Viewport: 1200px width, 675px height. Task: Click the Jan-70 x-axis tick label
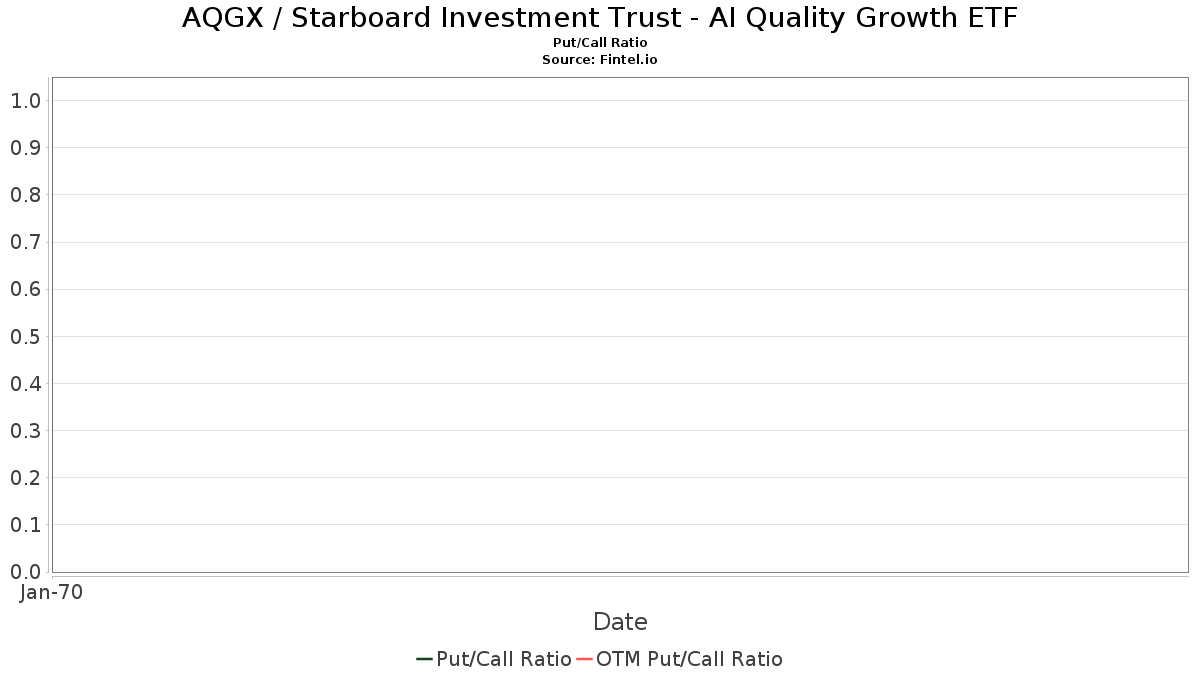52,592
